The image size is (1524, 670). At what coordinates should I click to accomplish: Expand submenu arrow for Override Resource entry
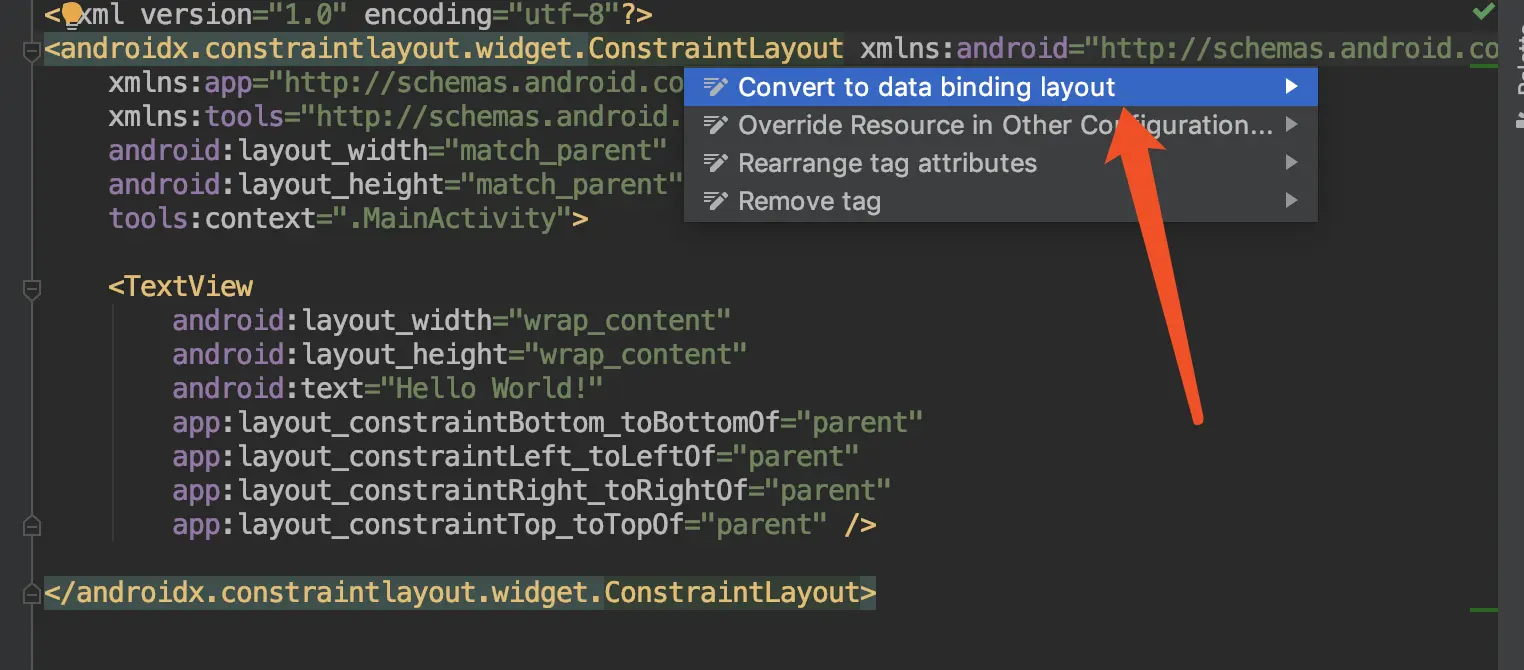click(x=1291, y=125)
